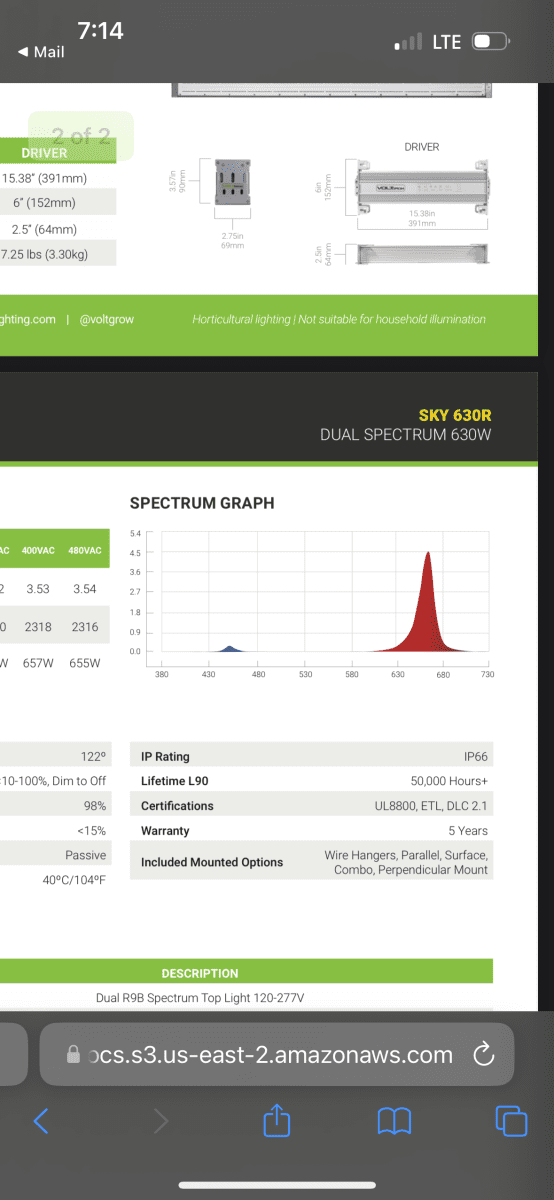Select the UL8800, ETL, DLC 2.1 value
Image resolution: width=554 pixels, height=1200 pixels.
click(432, 806)
